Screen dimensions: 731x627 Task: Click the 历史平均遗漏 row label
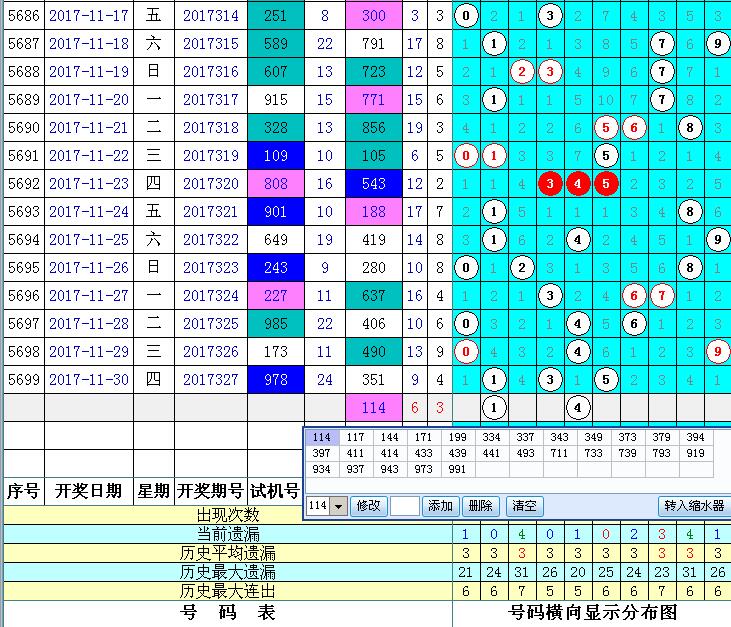point(228,553)
